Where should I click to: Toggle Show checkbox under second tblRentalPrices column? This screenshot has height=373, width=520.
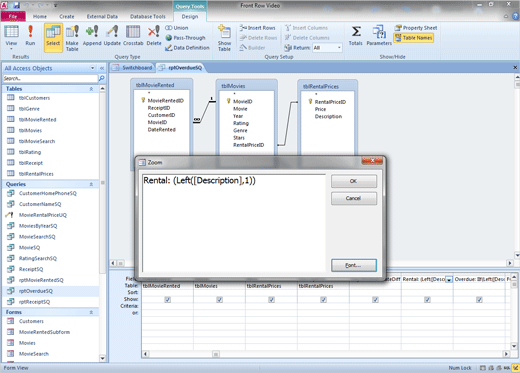coord(323,300)
